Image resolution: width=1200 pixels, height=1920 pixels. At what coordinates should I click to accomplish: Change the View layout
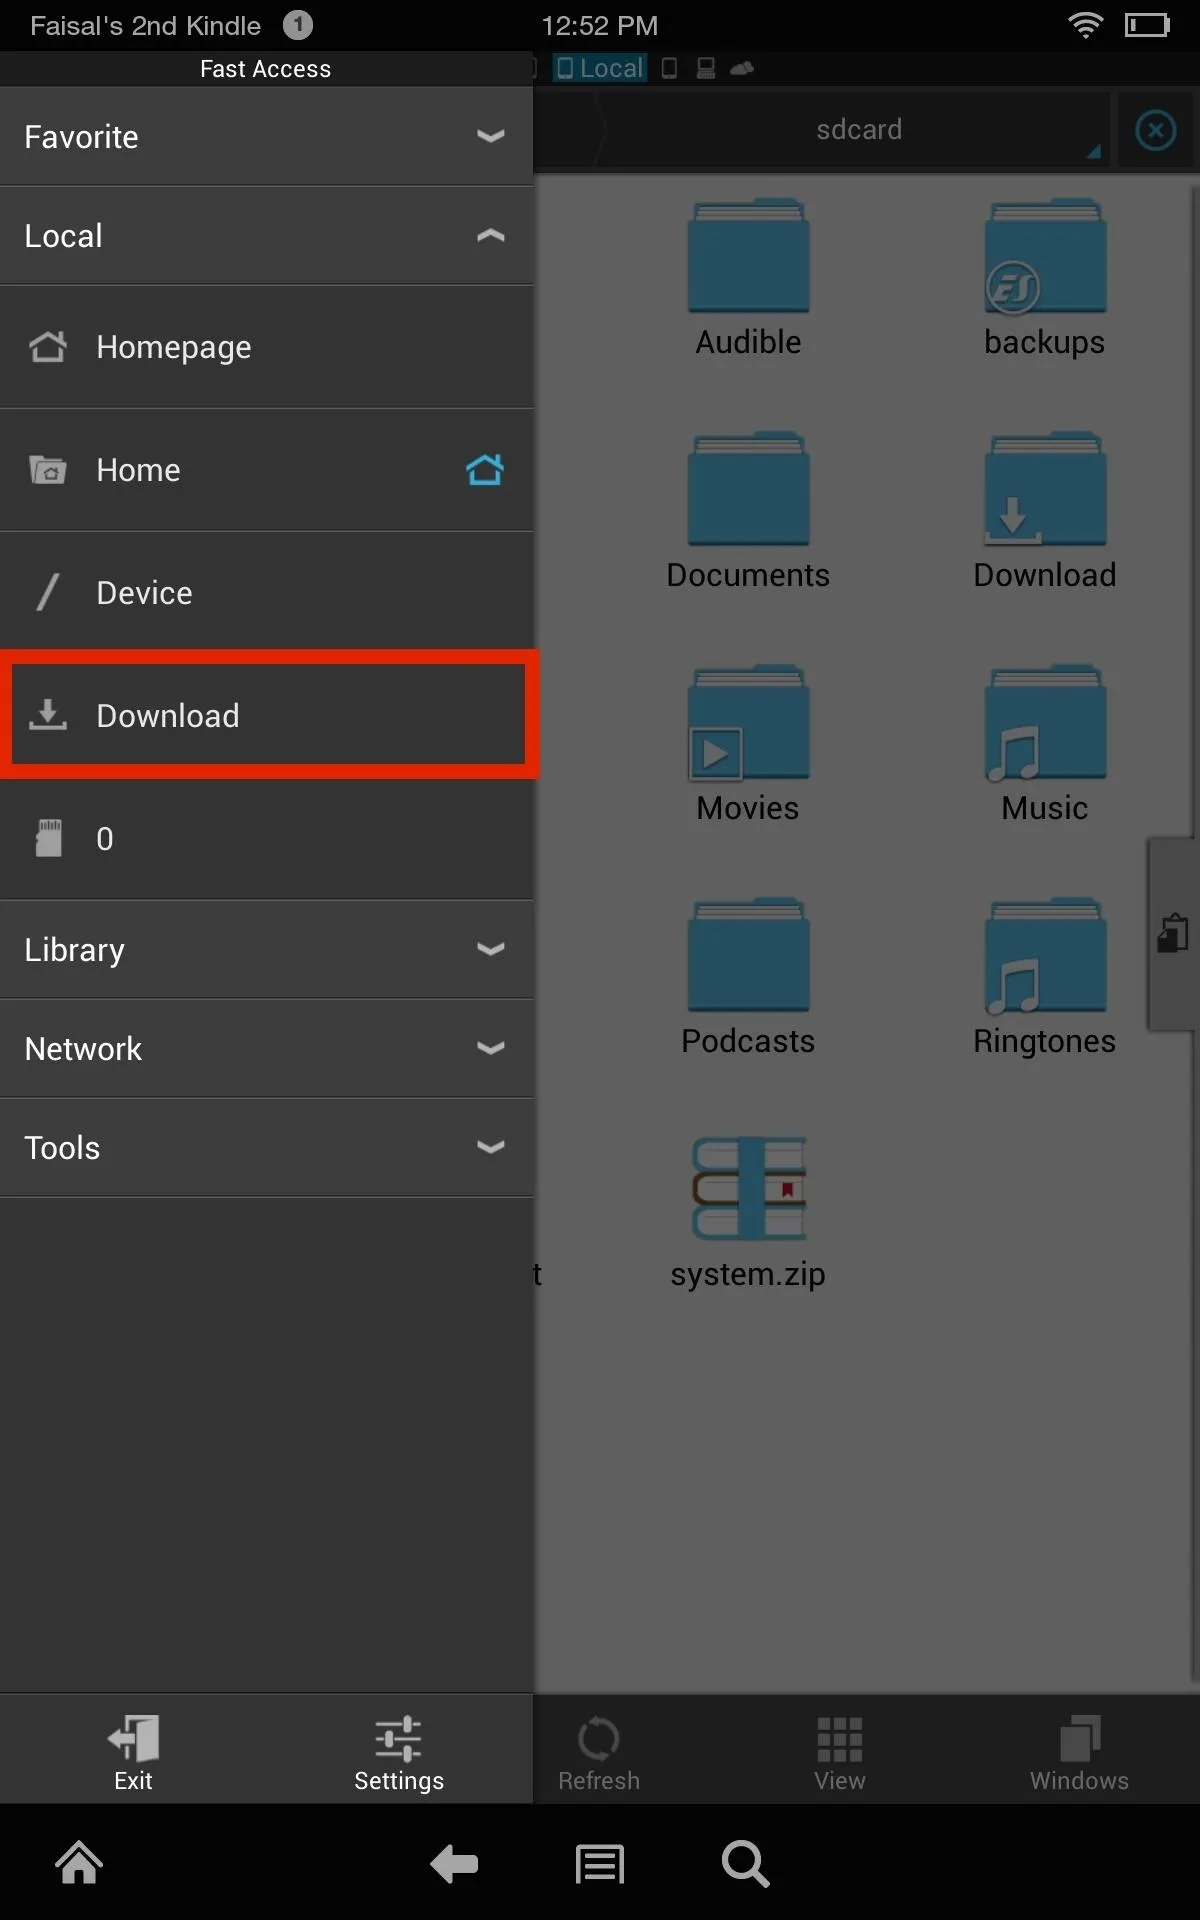[x=839, y=1752]
